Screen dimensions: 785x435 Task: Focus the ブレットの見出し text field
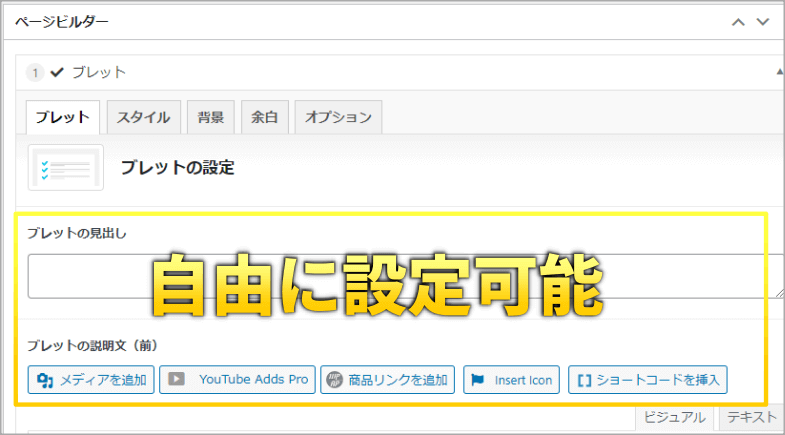tap(404, 276)
